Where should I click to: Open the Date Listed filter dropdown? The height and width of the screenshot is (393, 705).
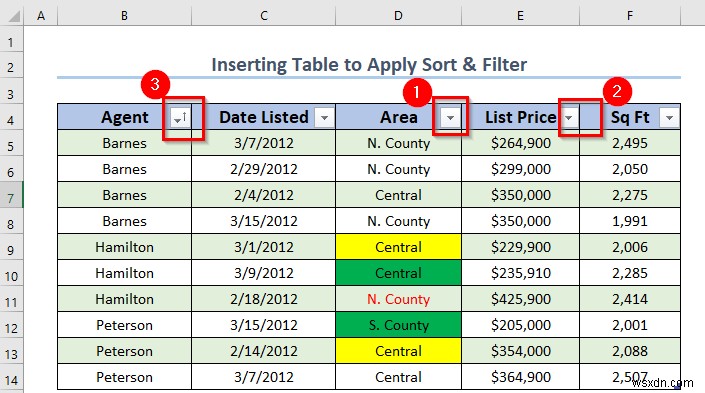324,118
